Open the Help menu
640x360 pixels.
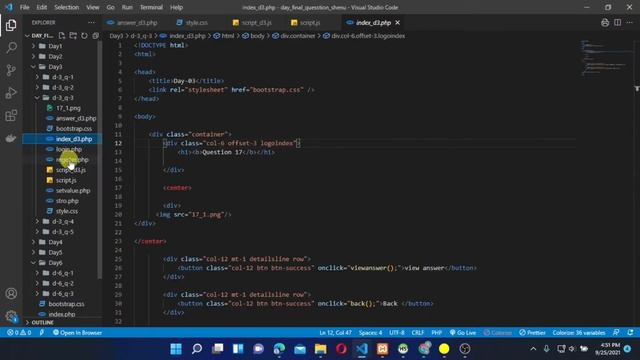point(176,7)
